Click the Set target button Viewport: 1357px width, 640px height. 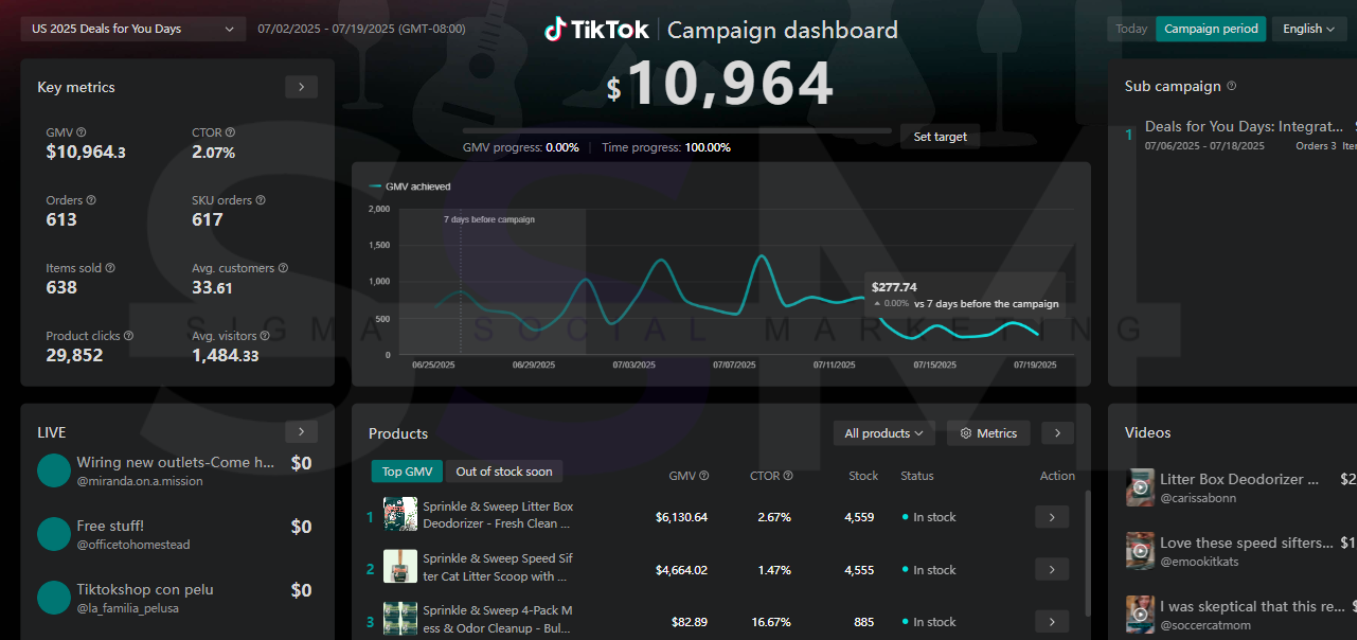(x=940, y=137)
